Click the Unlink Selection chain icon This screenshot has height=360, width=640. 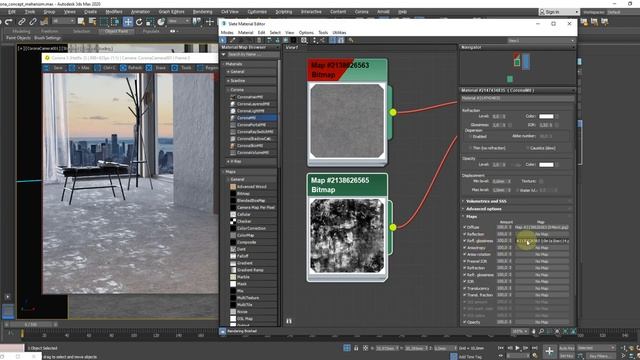33,22
